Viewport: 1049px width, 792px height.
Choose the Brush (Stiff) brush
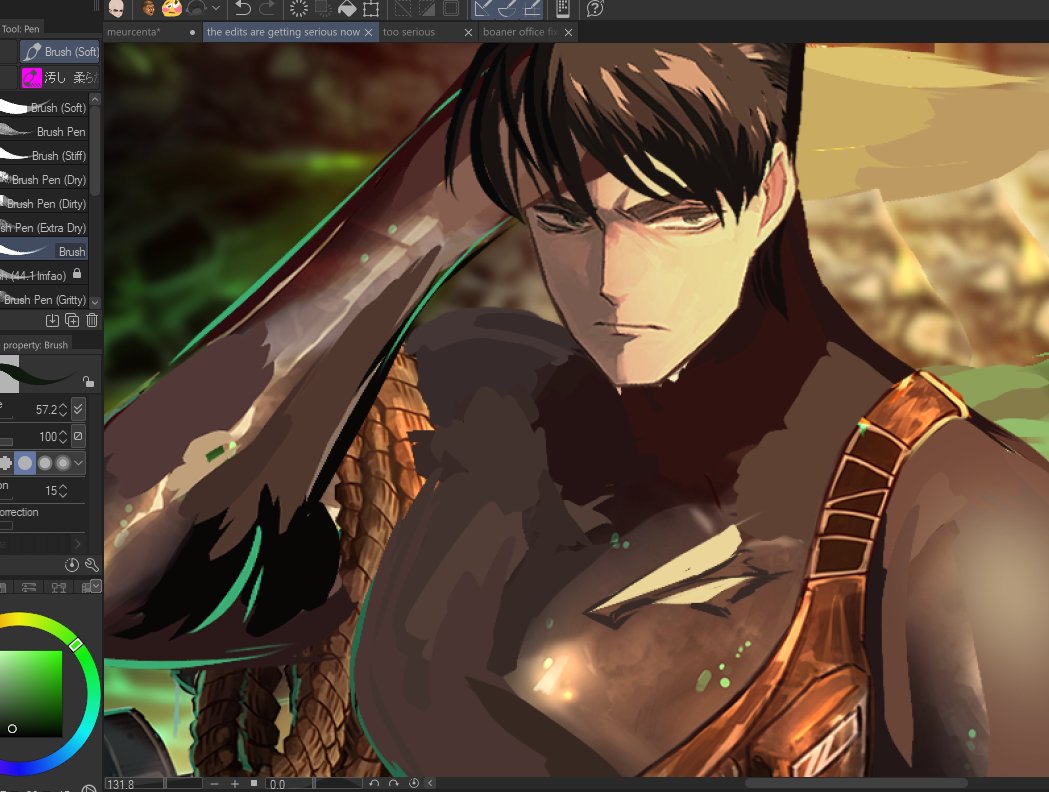click(x=43, y=155)
